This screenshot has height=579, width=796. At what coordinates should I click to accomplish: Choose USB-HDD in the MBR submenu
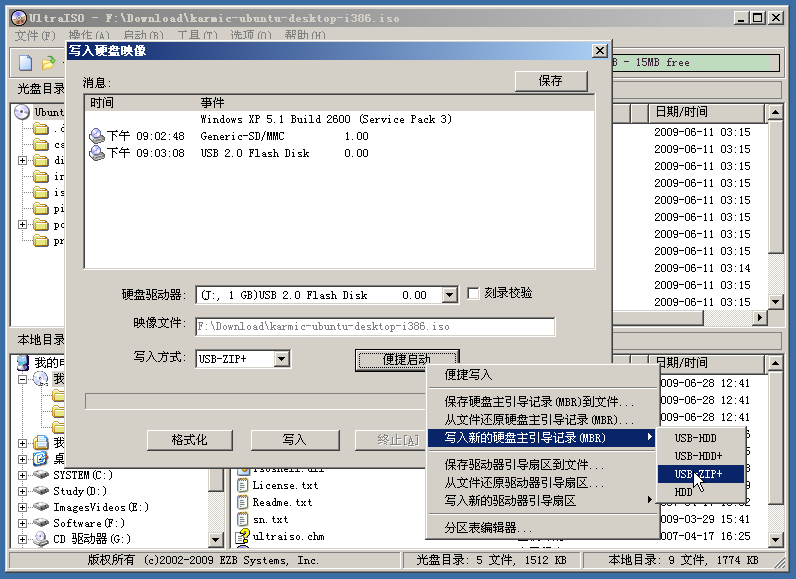[x=701, y=438]
